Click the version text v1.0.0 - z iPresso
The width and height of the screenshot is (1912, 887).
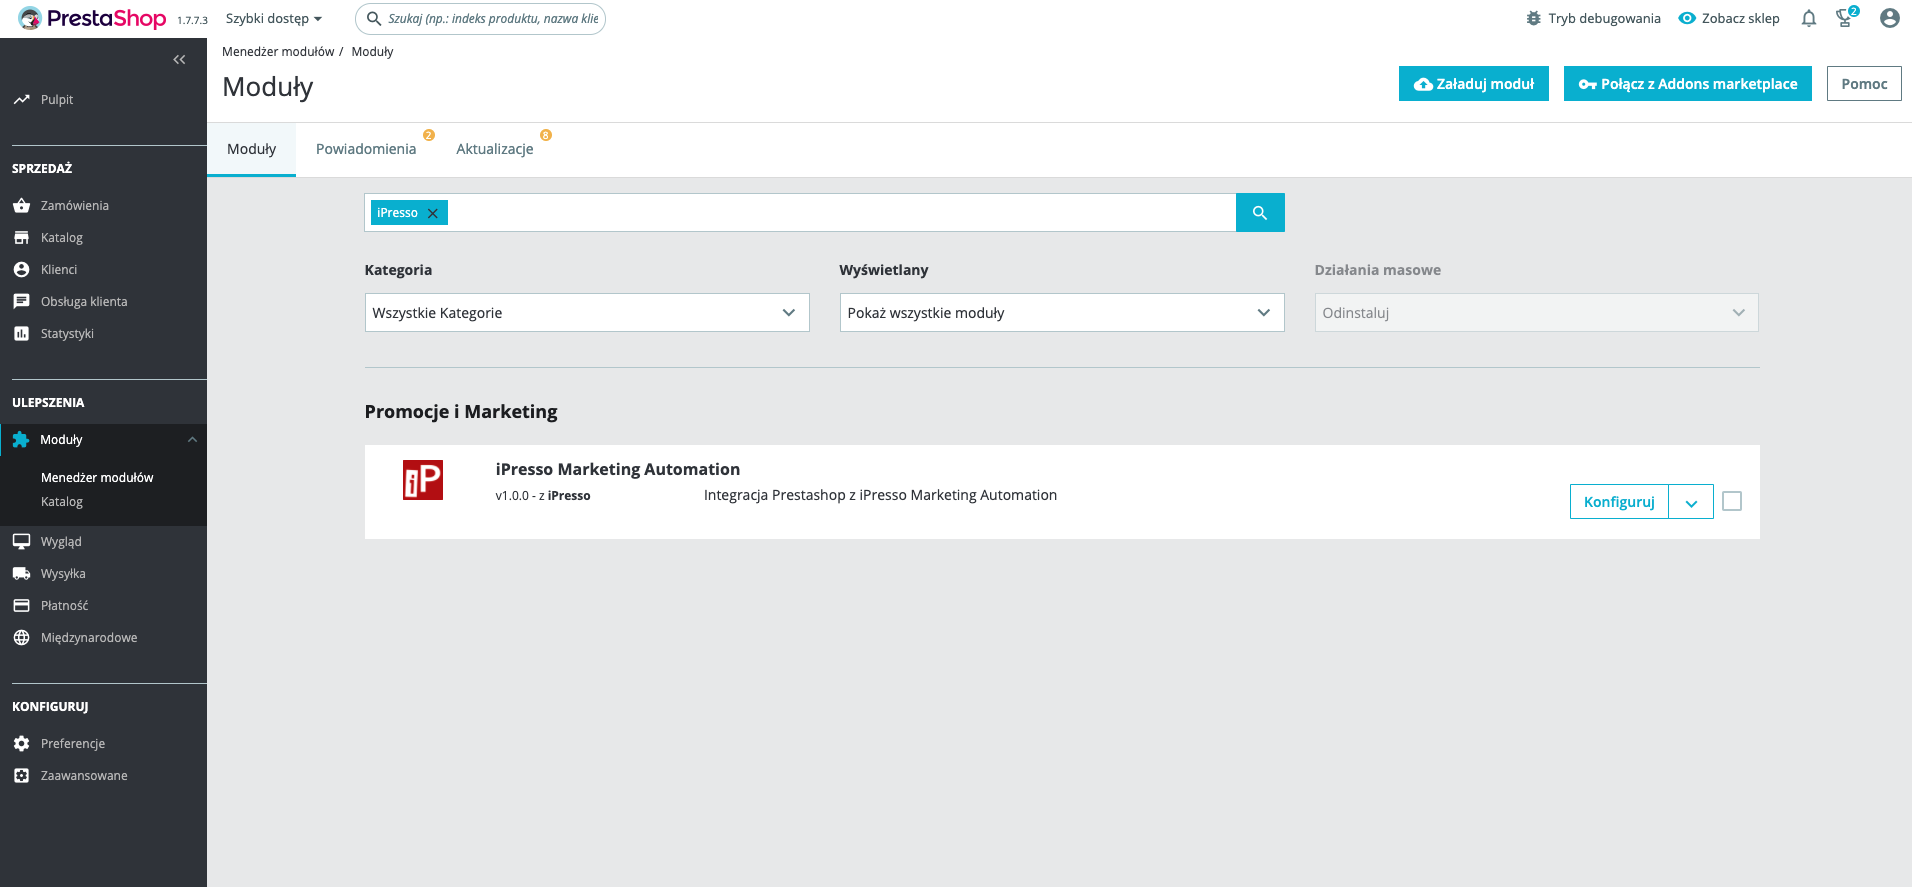click(543, 496)
